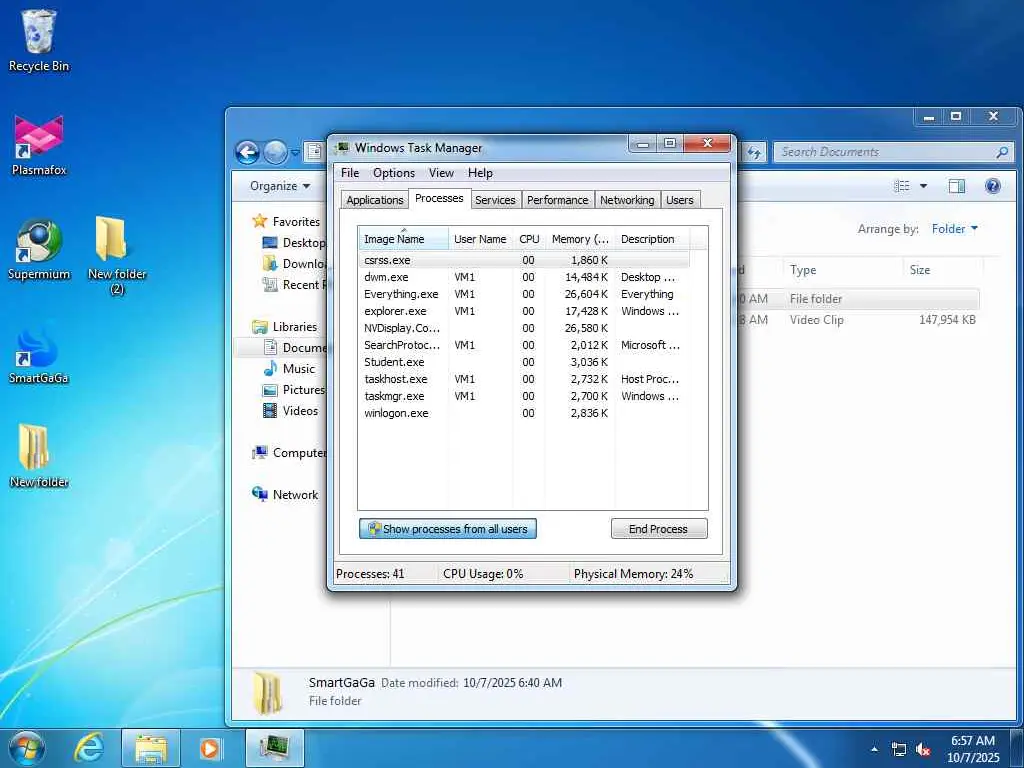Screen dimensions: 1024x768
Task: Toggle the Explorer preview pane button
Action: coord(956,186)
